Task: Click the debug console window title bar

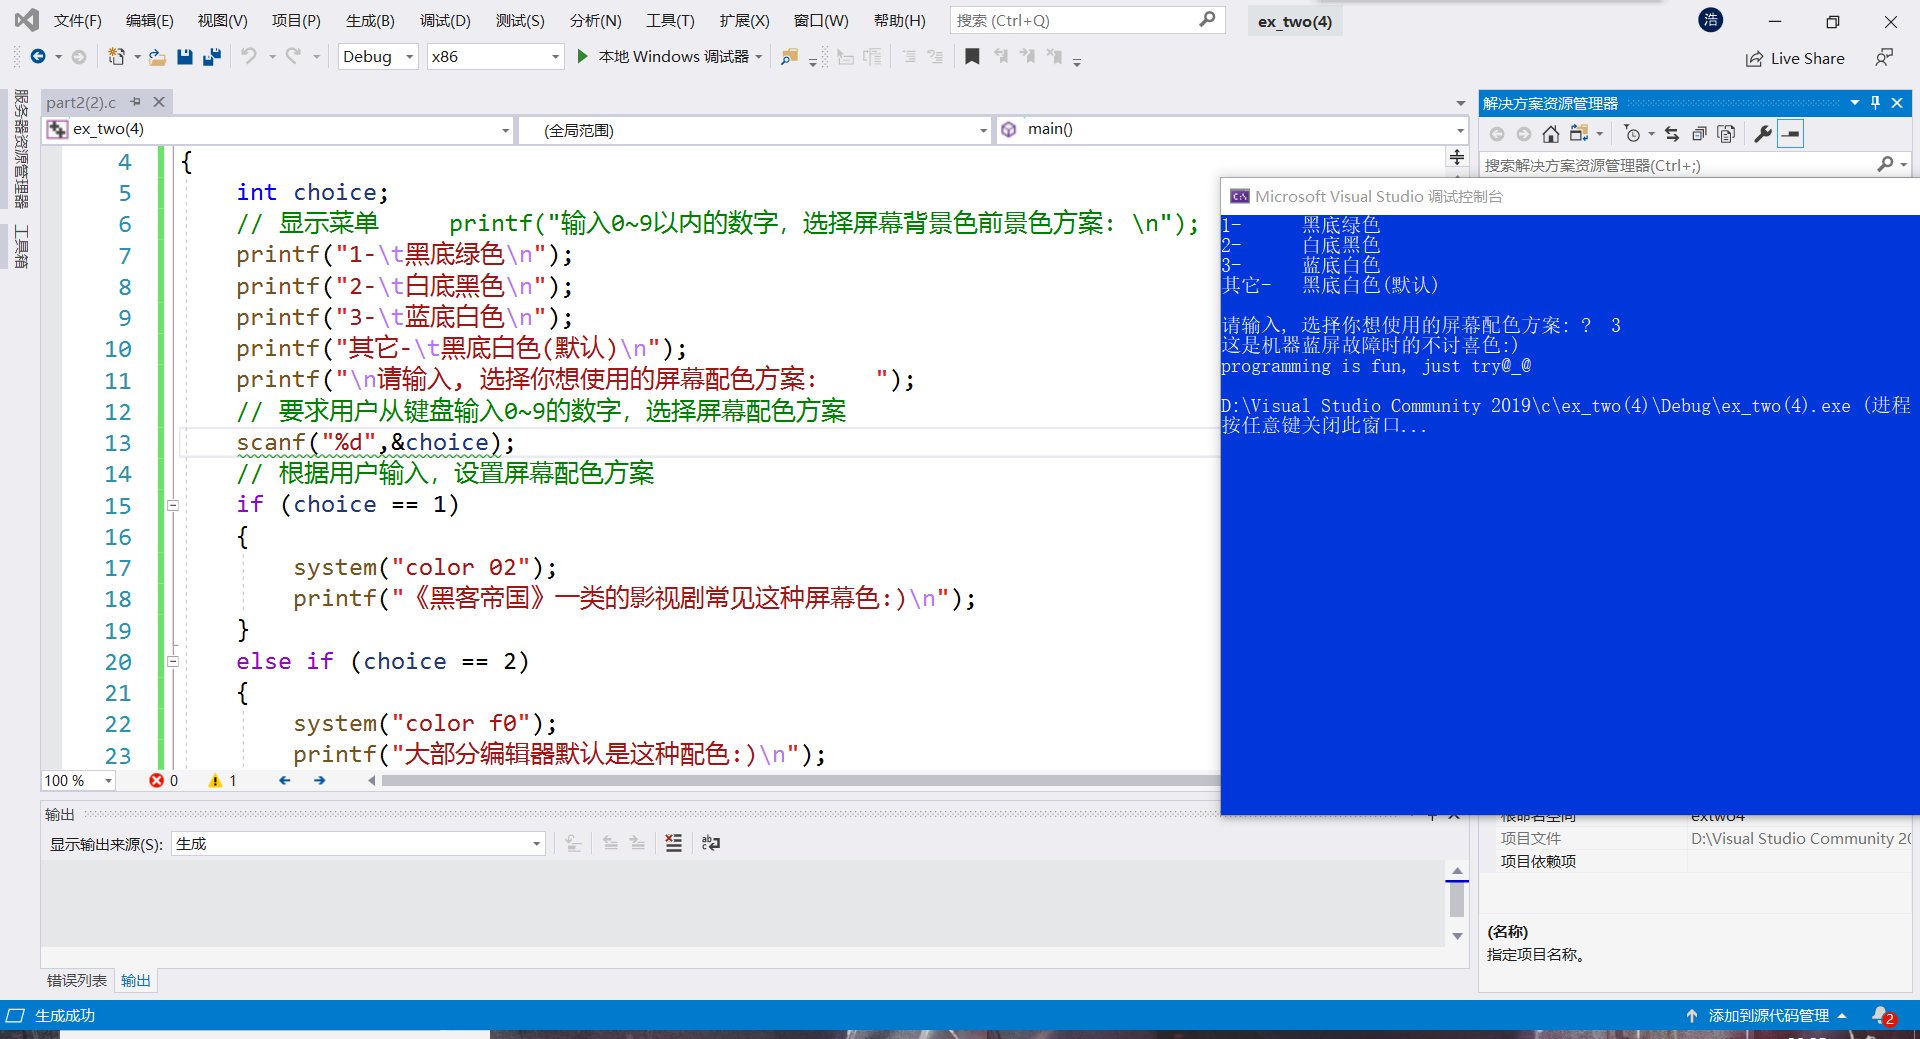Action: coord(1570,196)
